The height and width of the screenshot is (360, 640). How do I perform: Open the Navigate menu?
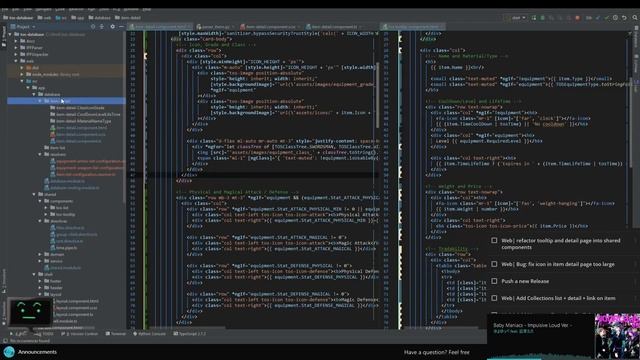point(43,9)
